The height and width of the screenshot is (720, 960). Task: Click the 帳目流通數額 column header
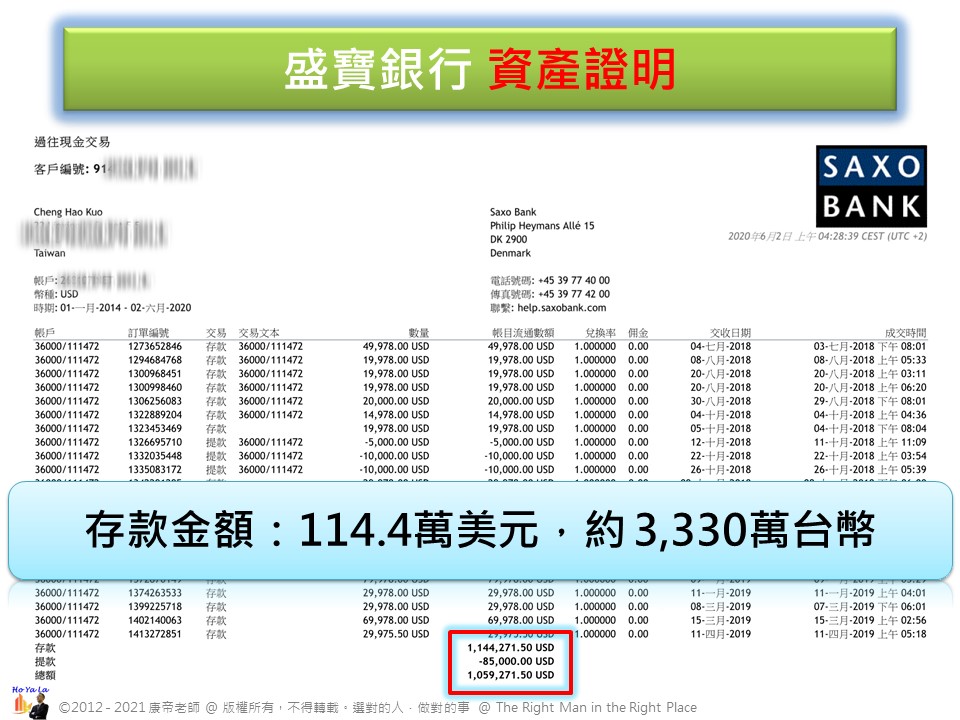(520, 333)
